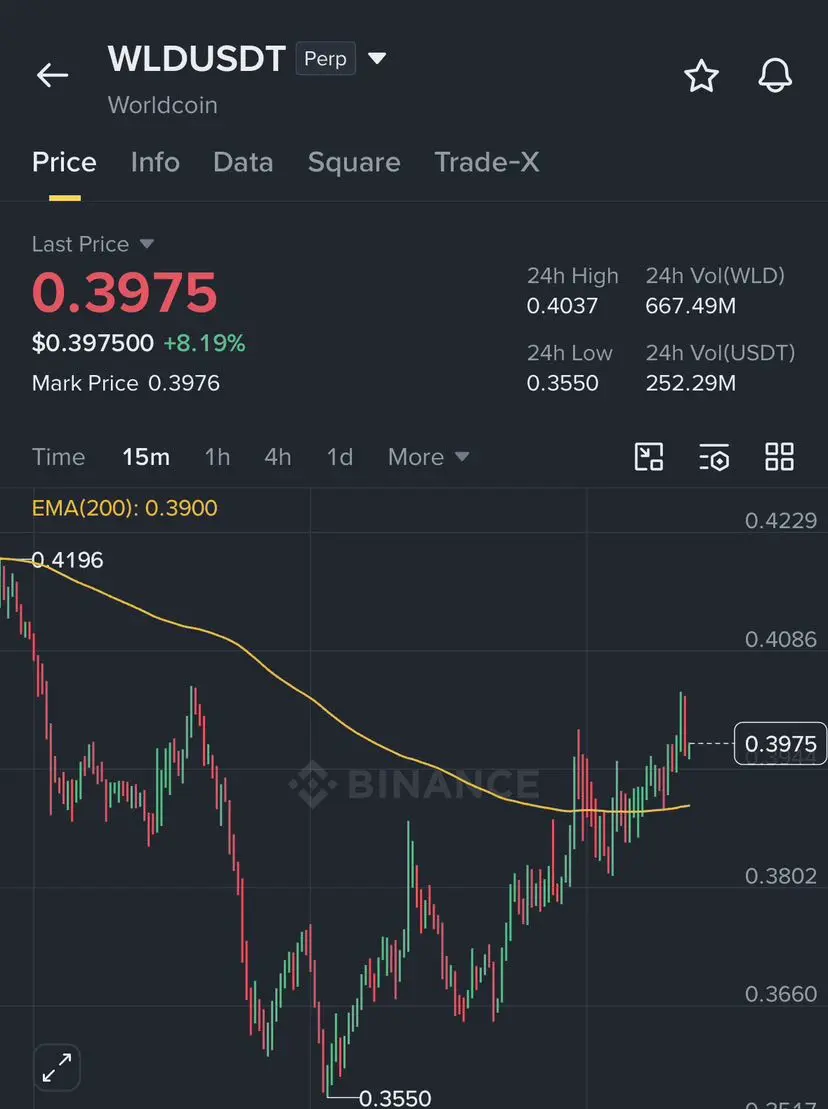Switch the chart to the 1h interval
The image size is (828, 1109).
click(x=217, y=457)
